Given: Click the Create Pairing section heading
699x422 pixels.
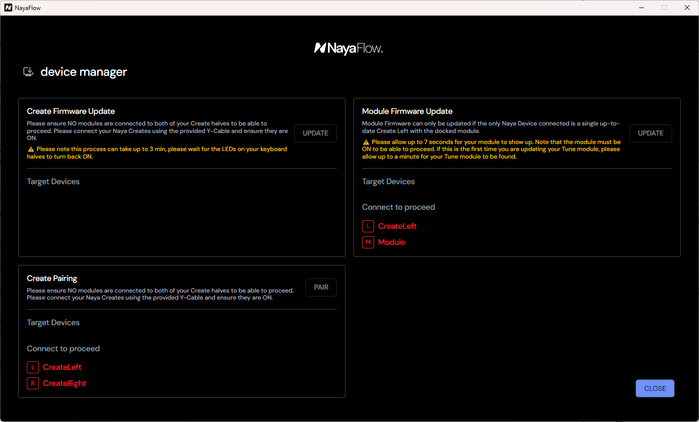Looking at the screenshot, I should [x=52, y=279].
